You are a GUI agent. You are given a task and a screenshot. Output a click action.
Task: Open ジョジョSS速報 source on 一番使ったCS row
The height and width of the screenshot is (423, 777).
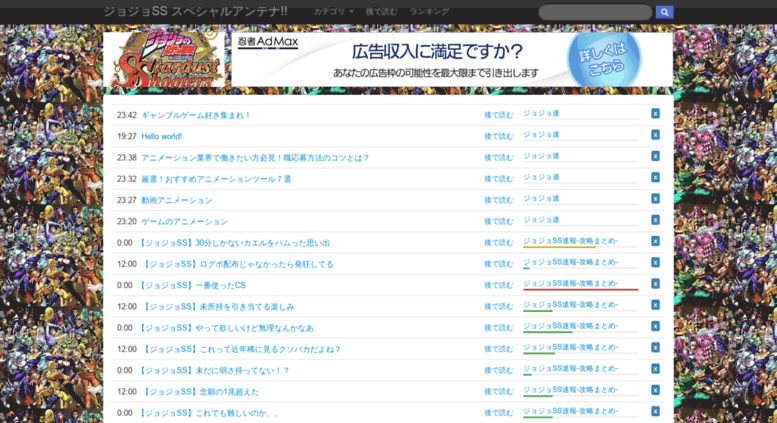(570, 283)
